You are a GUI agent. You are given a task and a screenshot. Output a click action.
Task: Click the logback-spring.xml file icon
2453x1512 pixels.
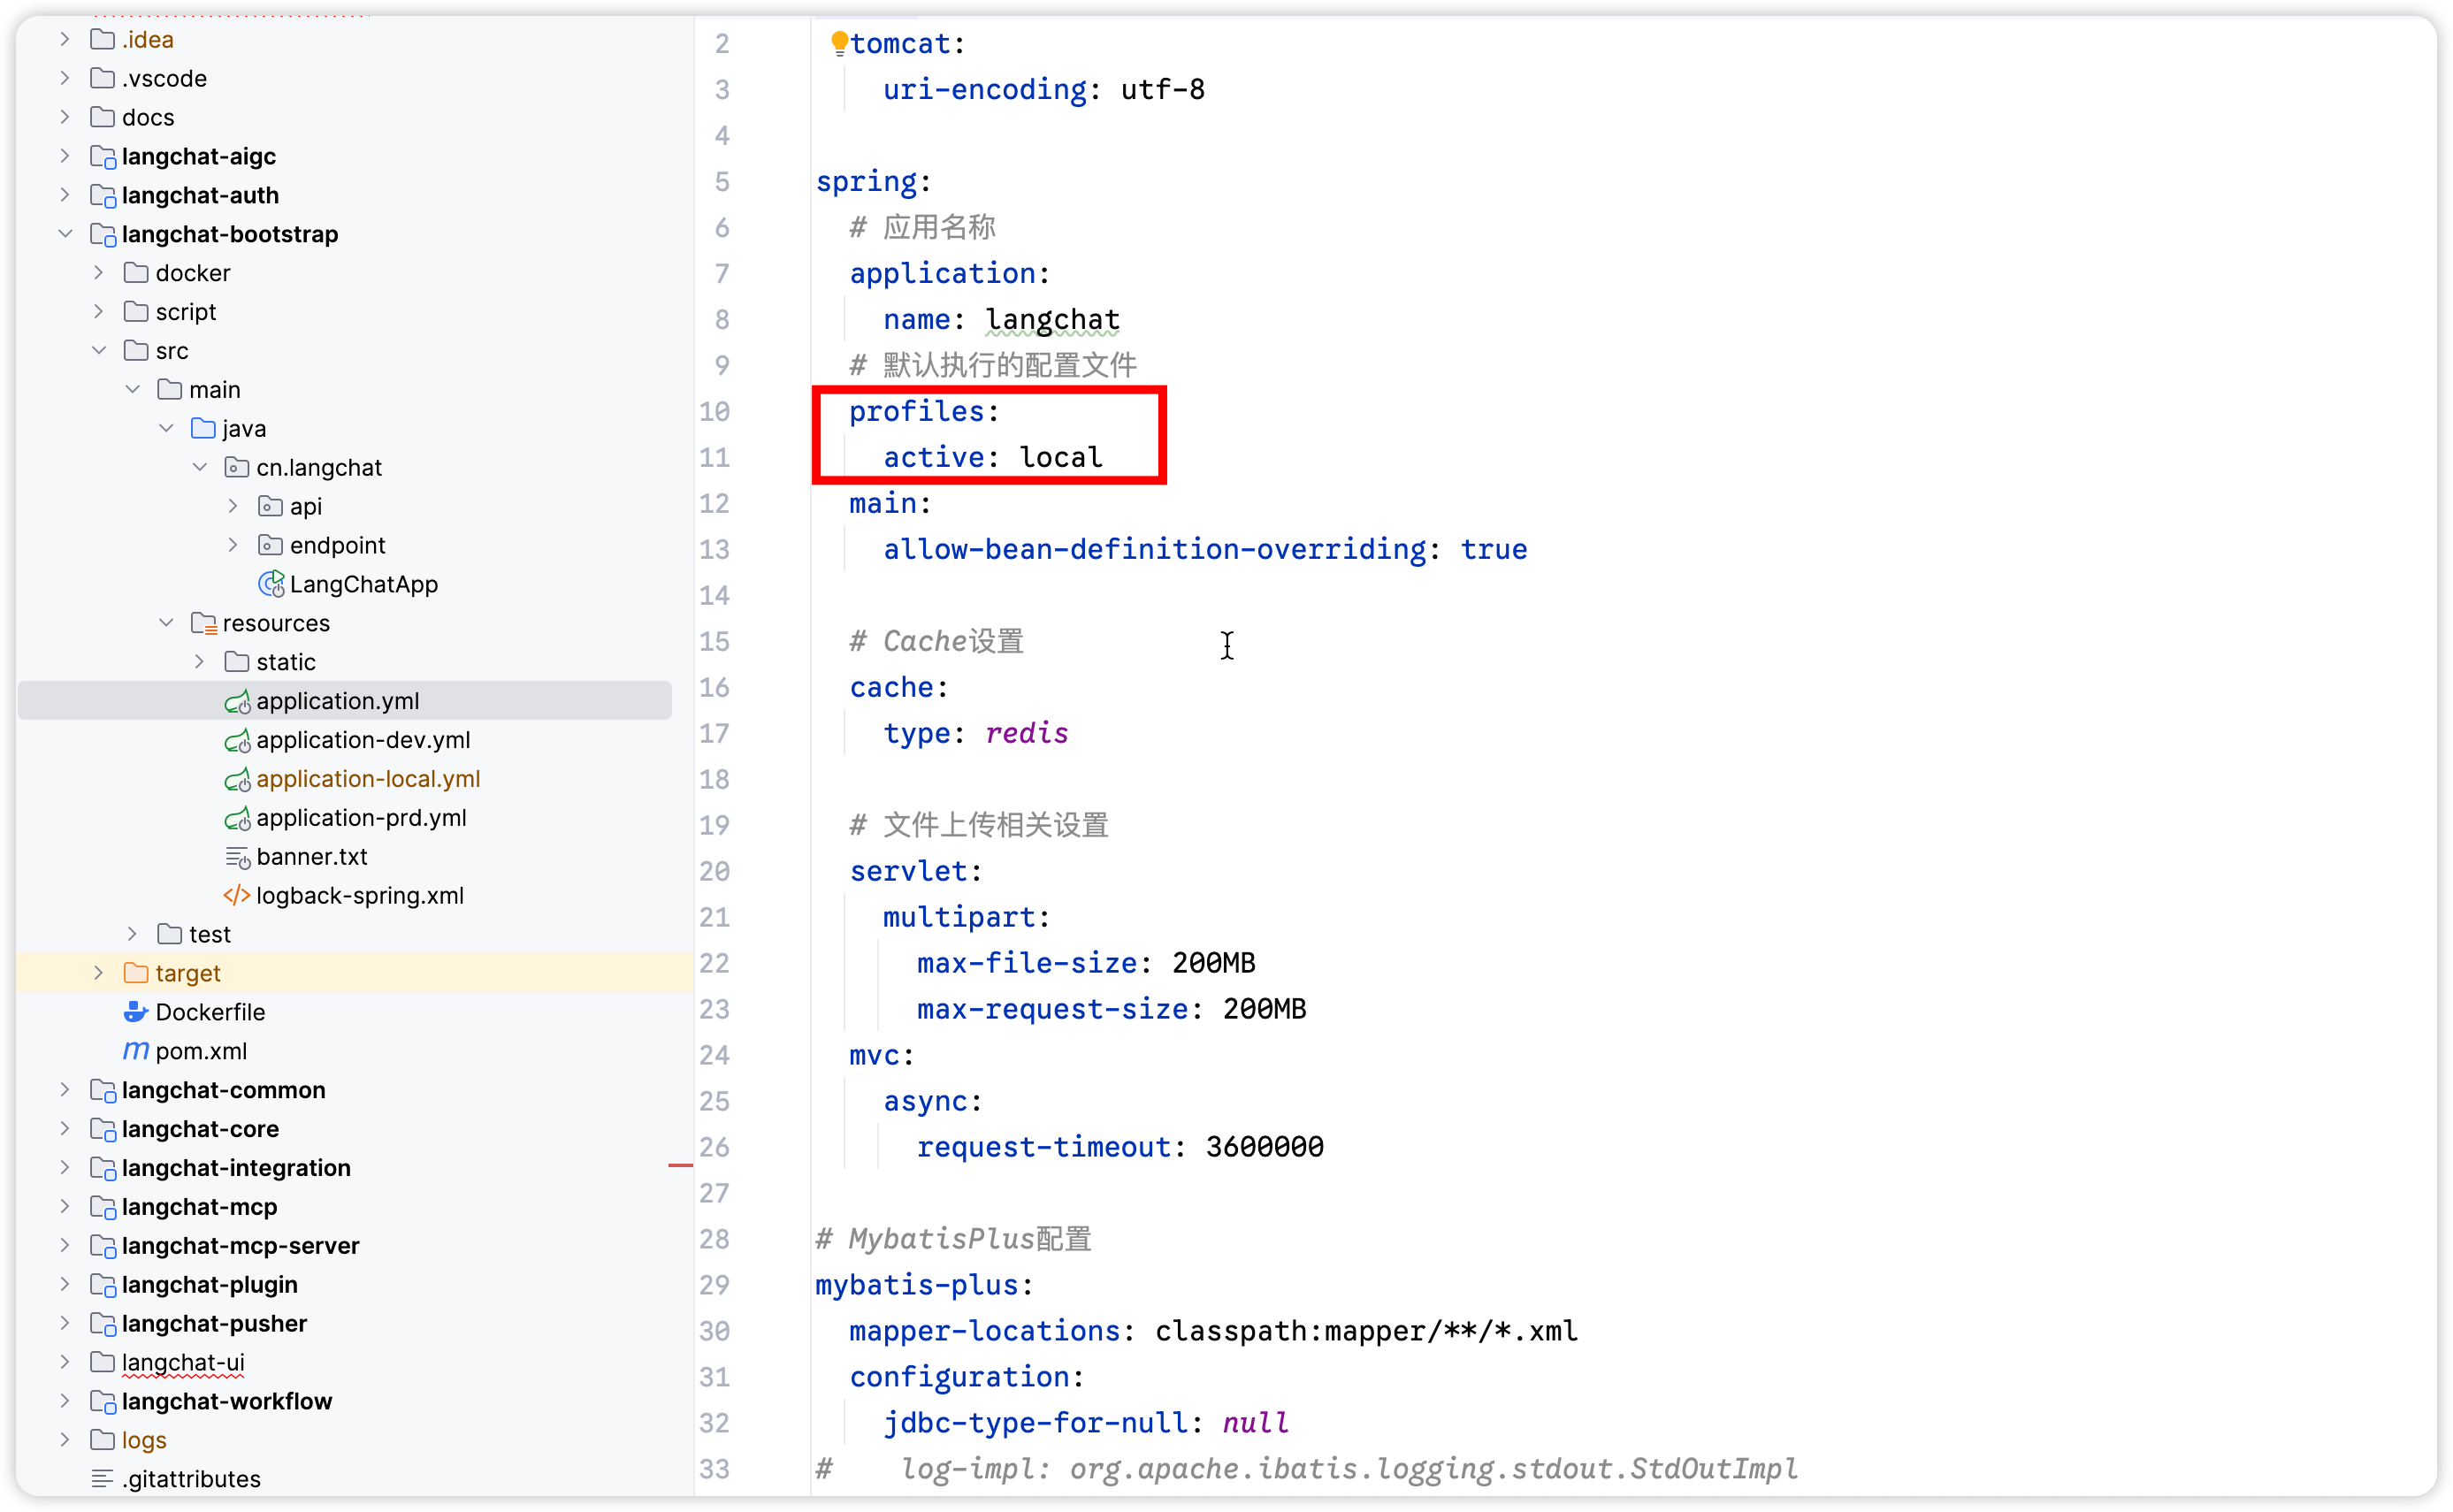(236, 895)
